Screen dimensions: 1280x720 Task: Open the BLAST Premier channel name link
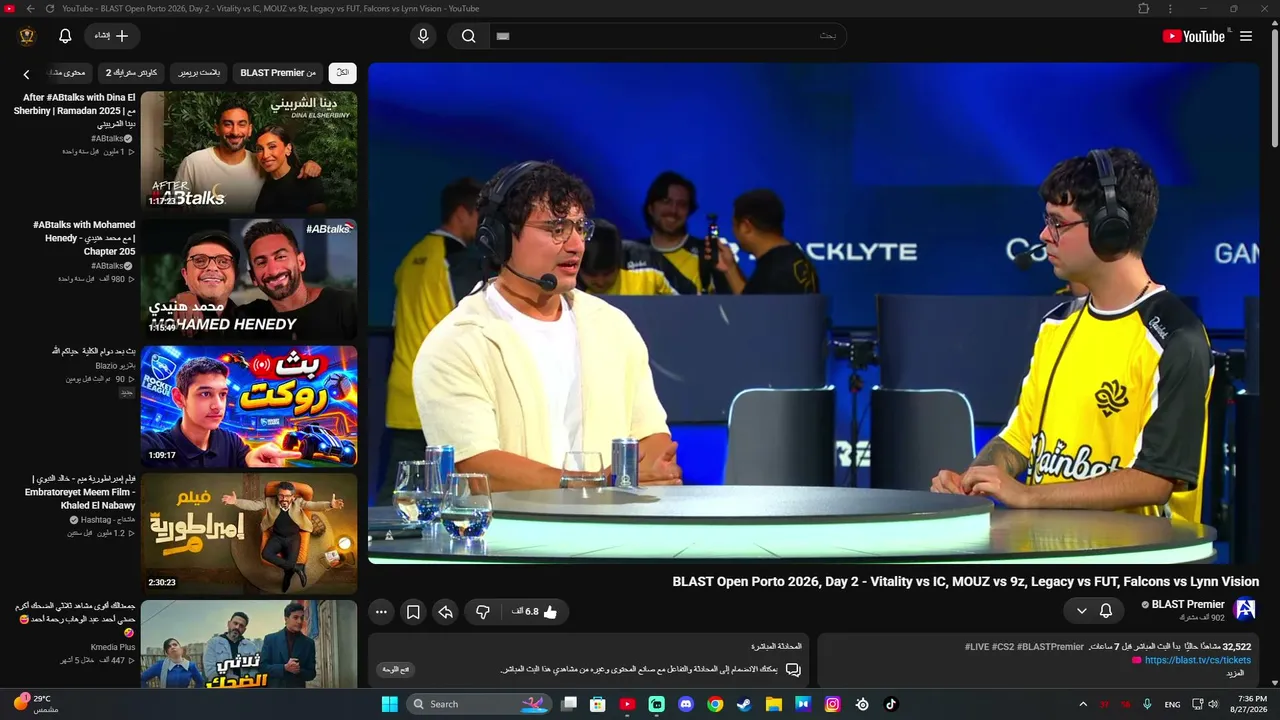click(x=1188, y=604)
